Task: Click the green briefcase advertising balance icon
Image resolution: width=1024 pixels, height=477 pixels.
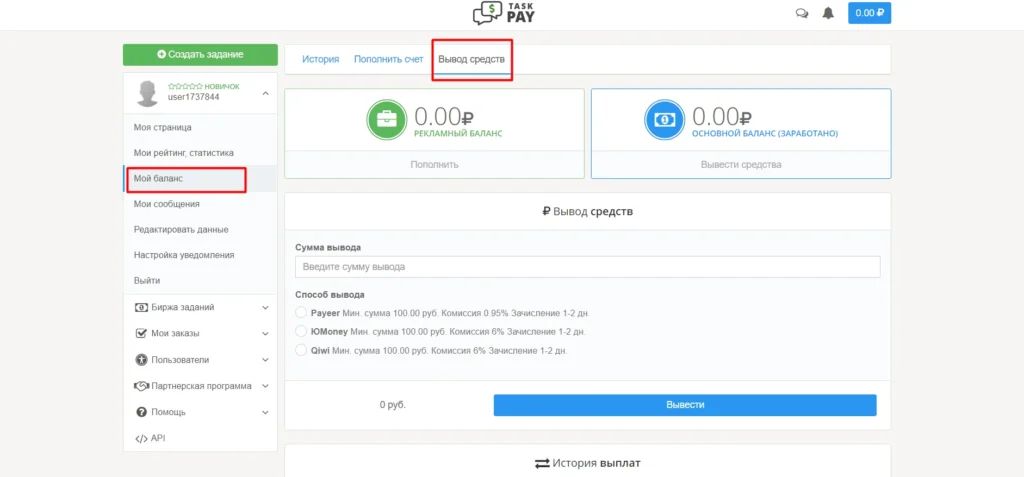Action: coord(387,120)
